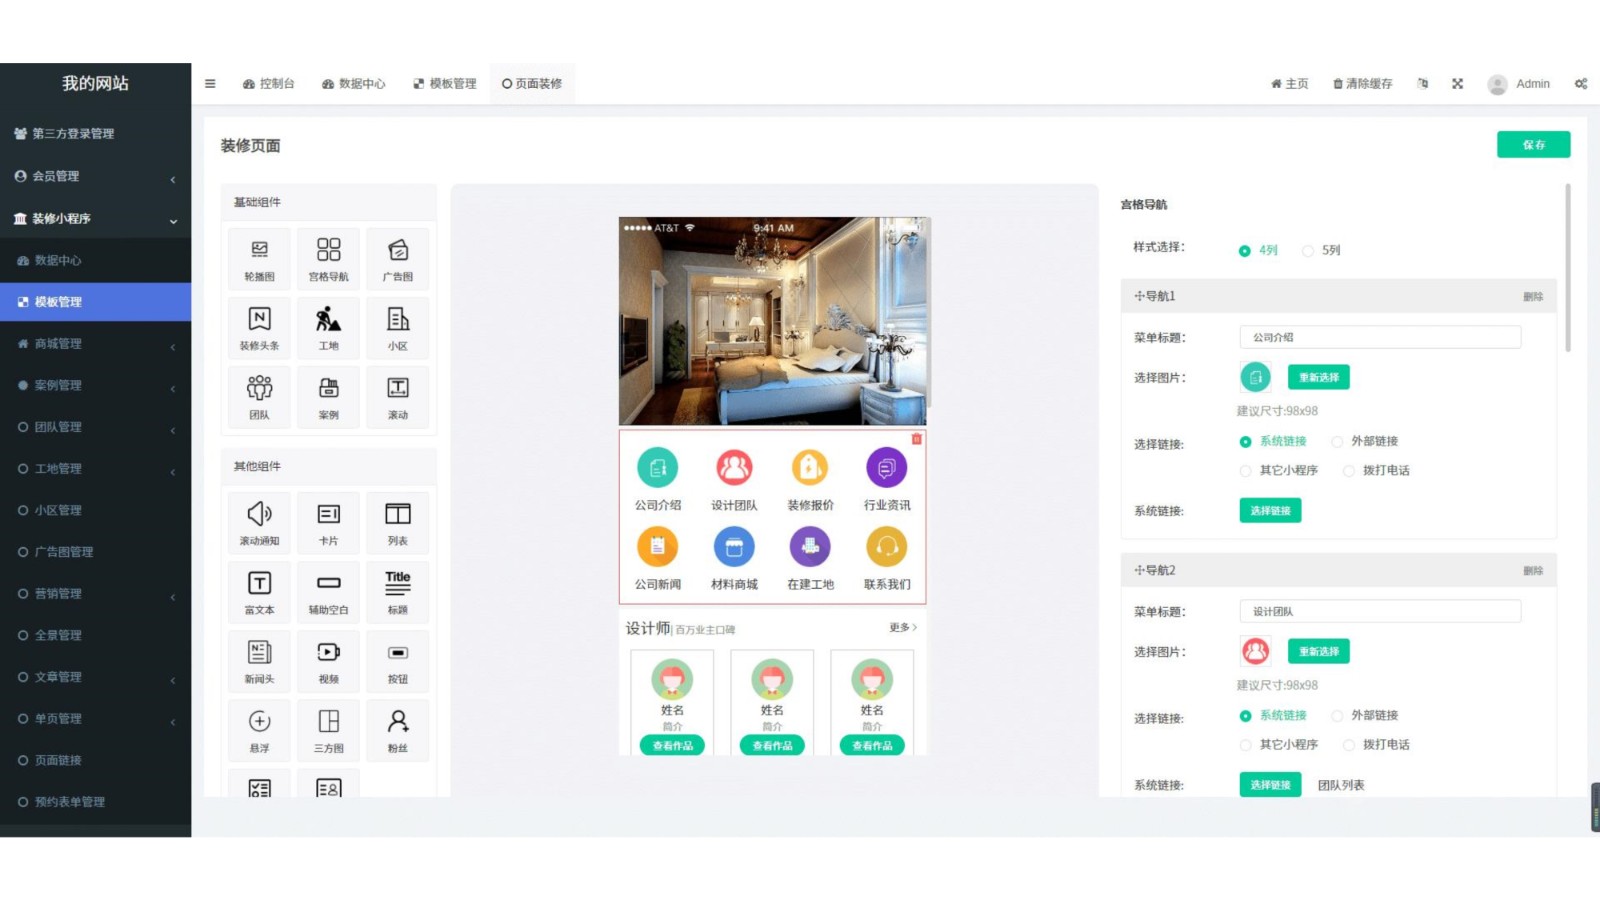The height and width of the screenshot is (900, 1600).
Task: Select 外部链接 for 导航1
Action: pyautogui.click(x=1365, y=442)
